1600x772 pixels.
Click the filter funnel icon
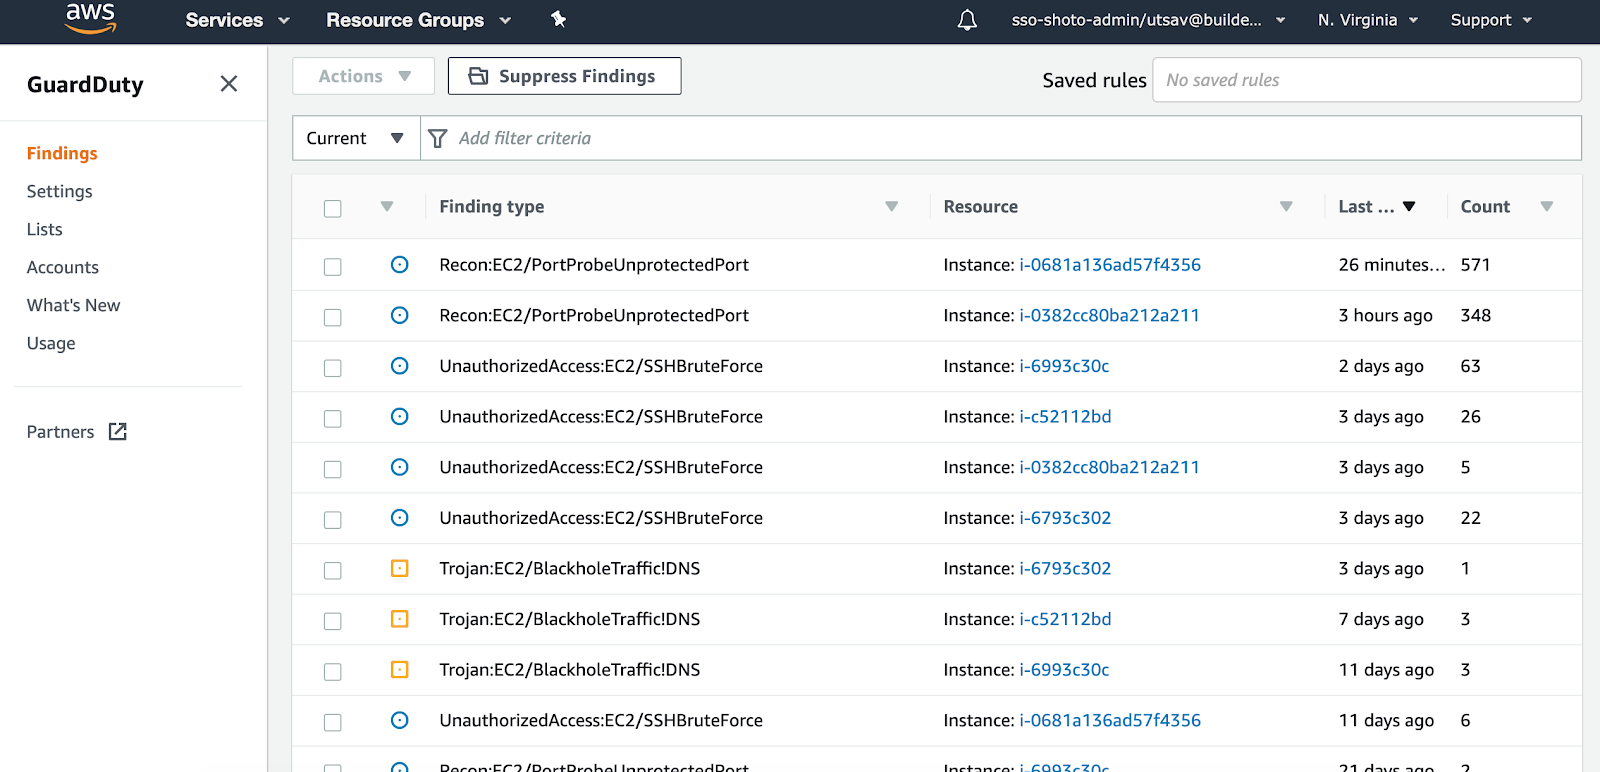pos(438,139)
